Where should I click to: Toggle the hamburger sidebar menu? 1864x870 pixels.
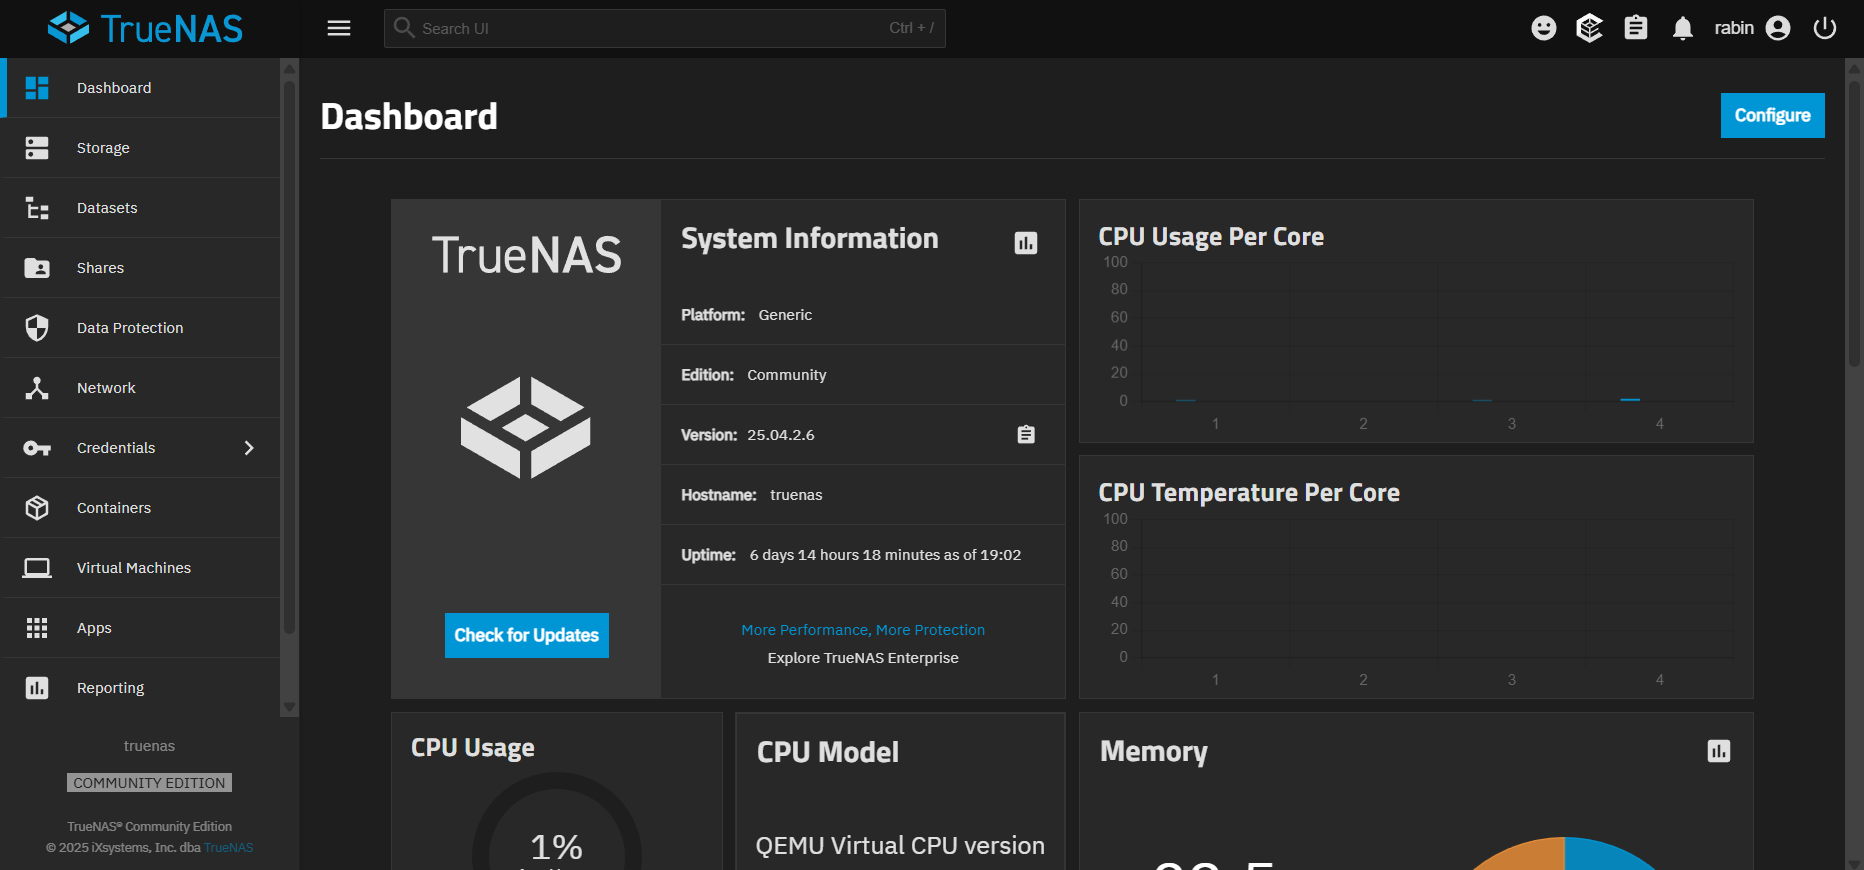[339, 28]
